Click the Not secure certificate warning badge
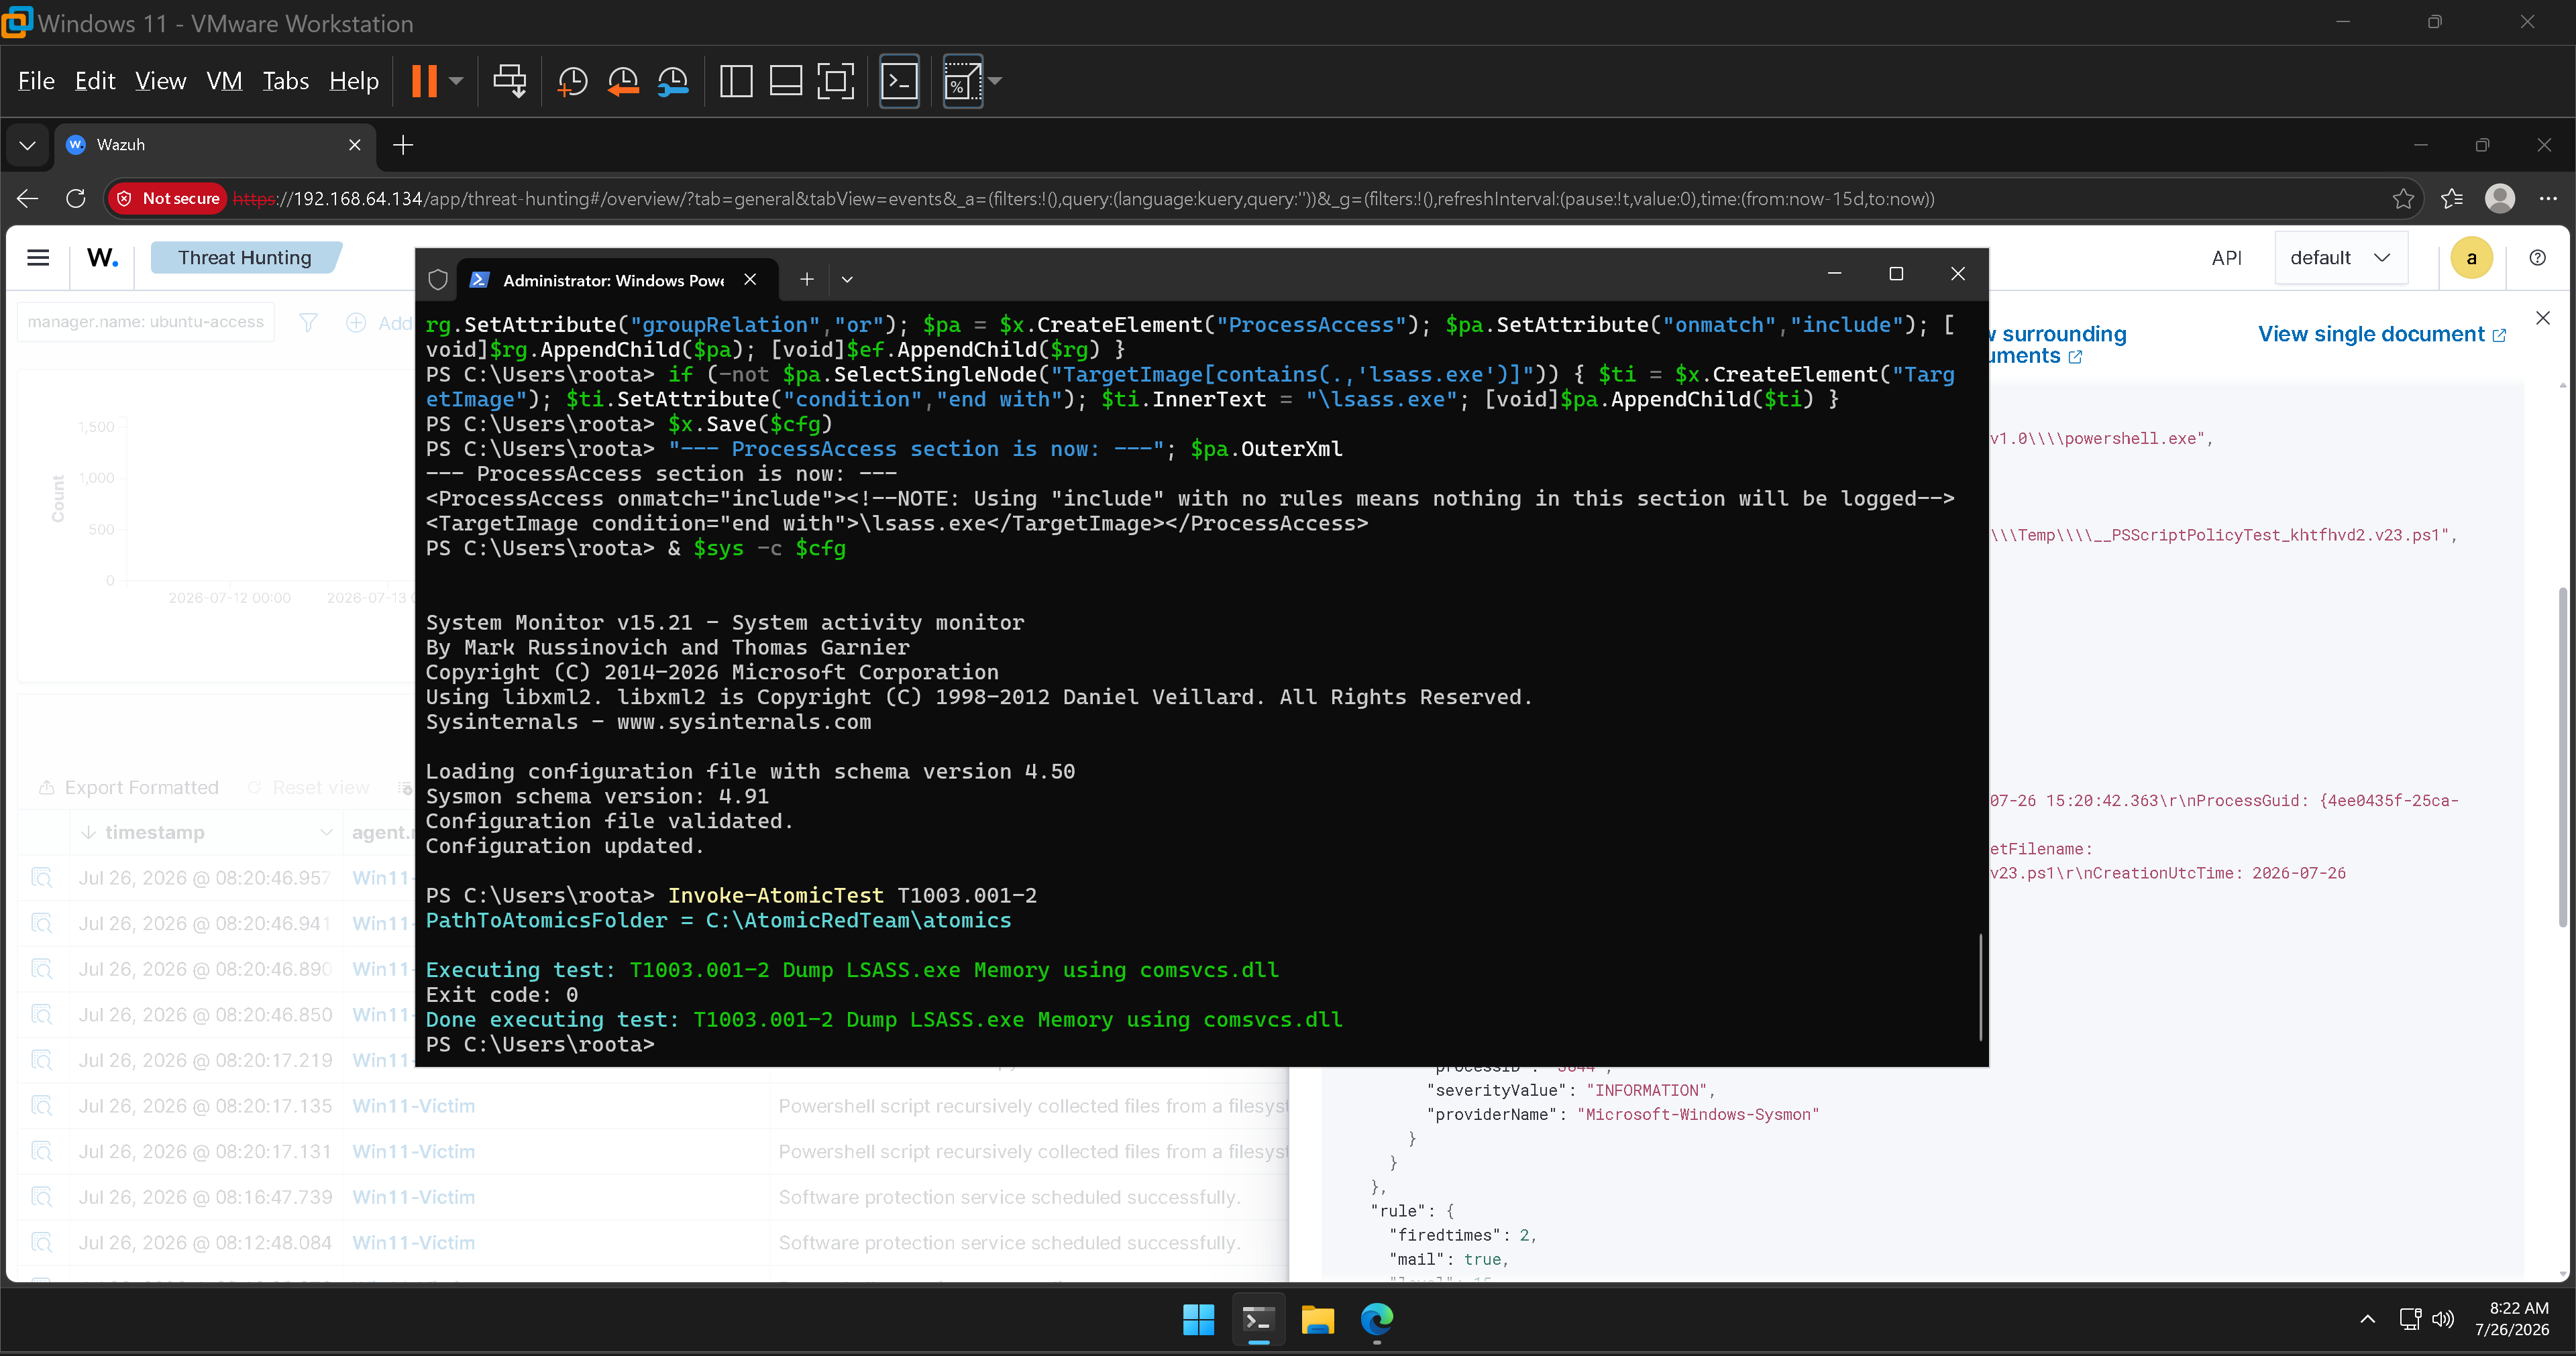The height and width of the screenshot is (1356, 2576). pos(168,199)
